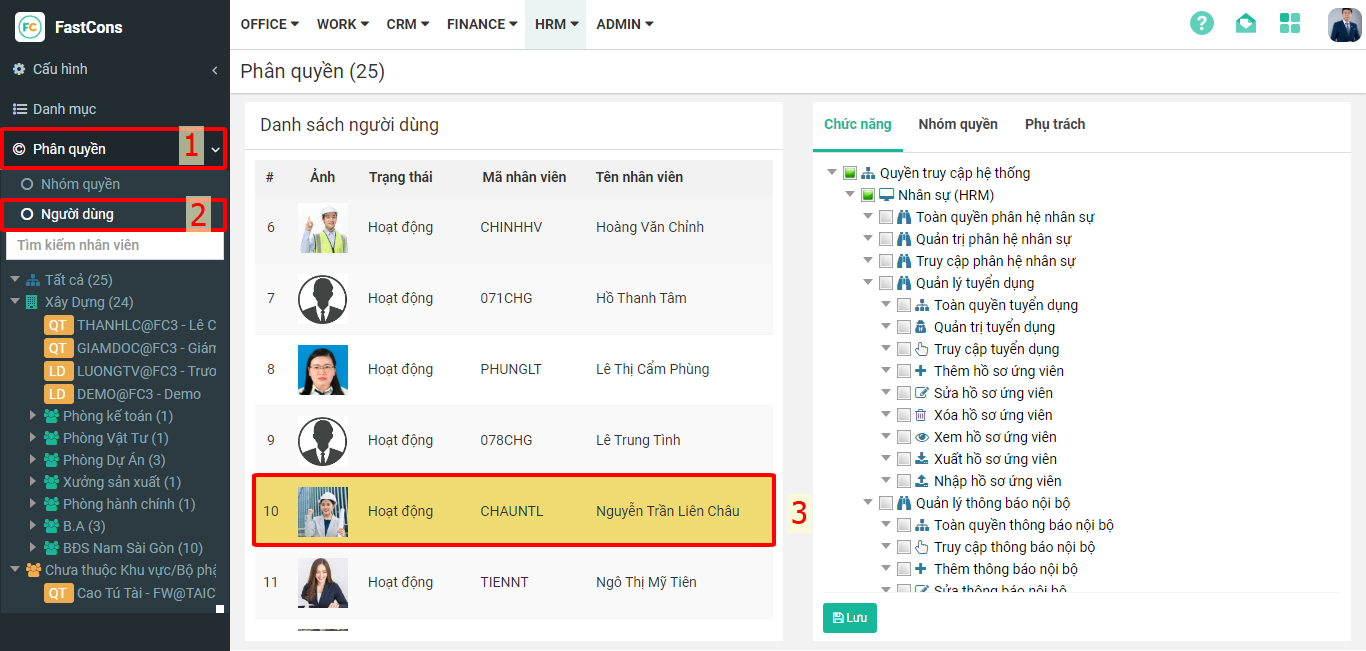Click the help question mark icon
Image resolution: width=1366 pixels, height=651 pixels.
(1201, 24)
